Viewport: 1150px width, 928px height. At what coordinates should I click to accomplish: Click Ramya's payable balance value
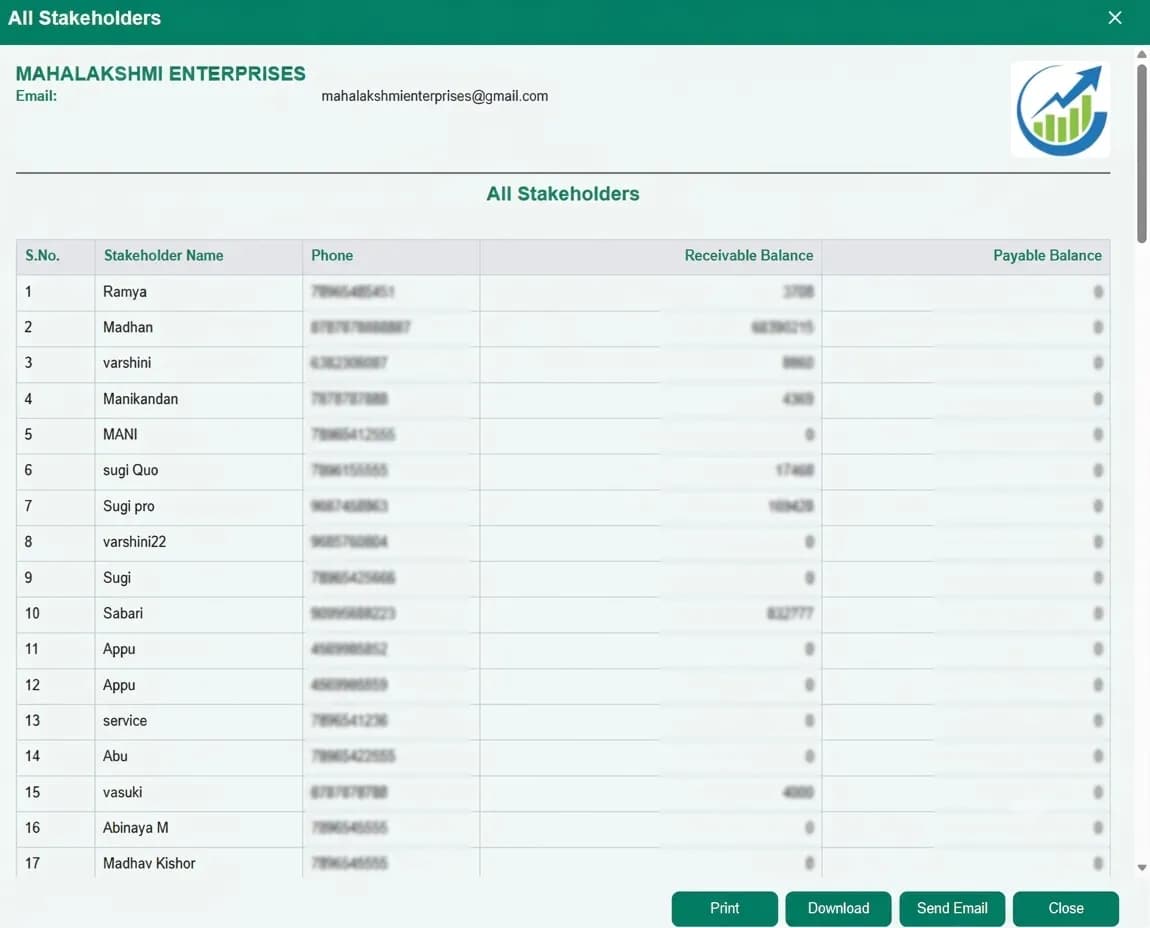pyautogui.click(x=1098, y=292)
